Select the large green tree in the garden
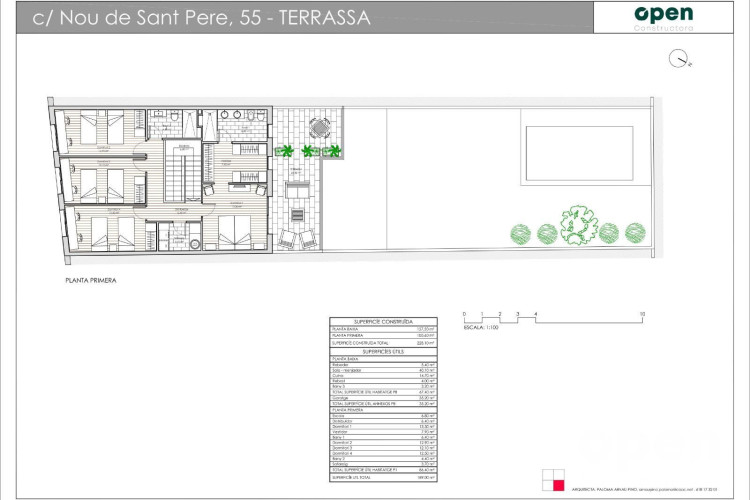Image resolution: width=750 pixels, height=500 pixels. [x=578, y=223]
